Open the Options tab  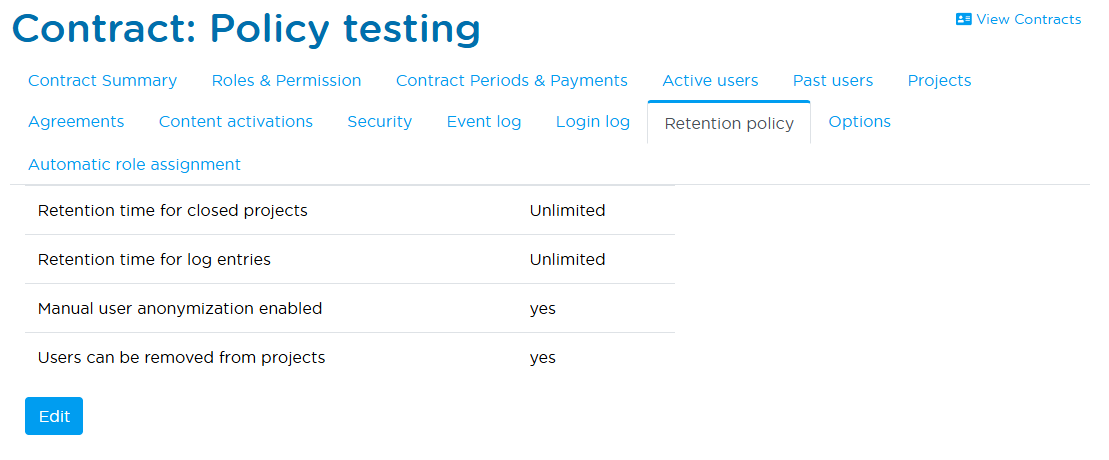pos(859,121)
